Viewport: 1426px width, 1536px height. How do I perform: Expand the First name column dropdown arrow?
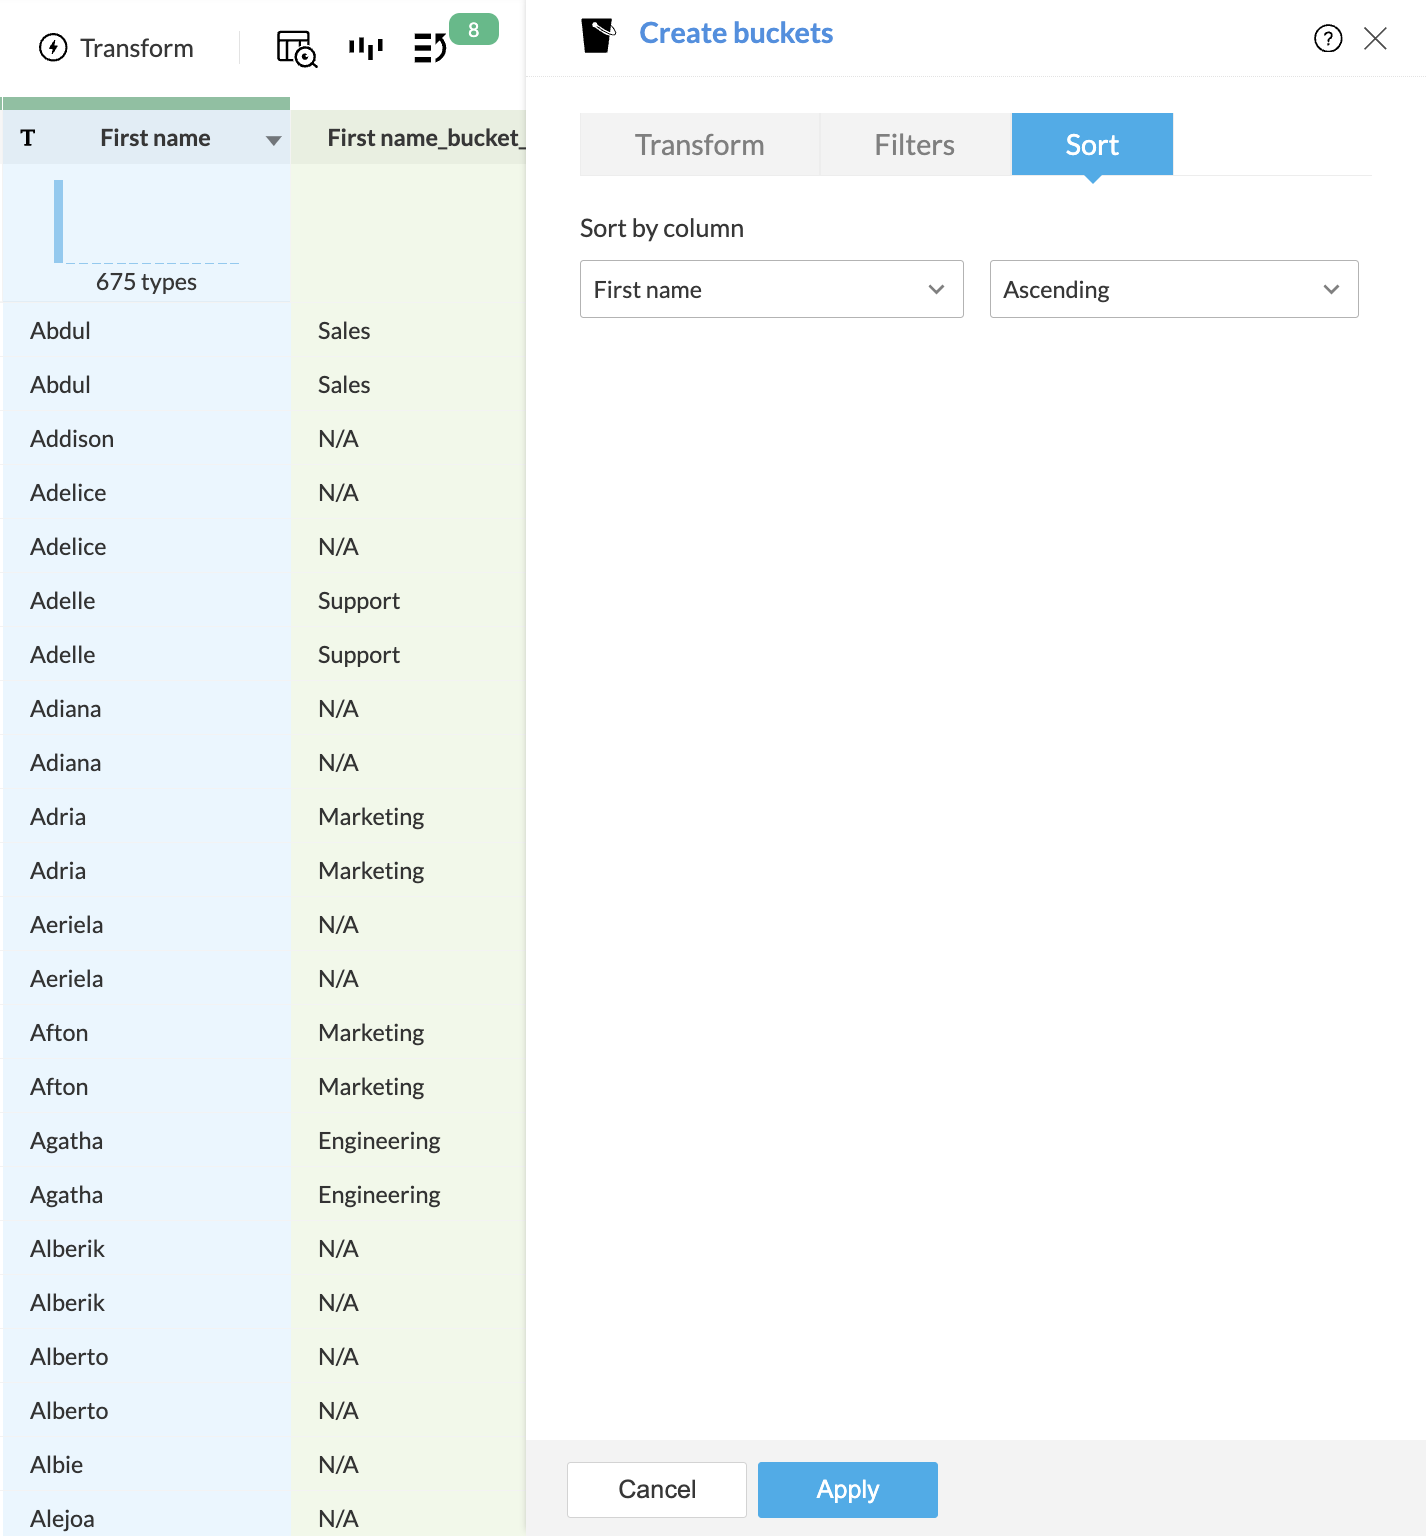tap(273, 140)
